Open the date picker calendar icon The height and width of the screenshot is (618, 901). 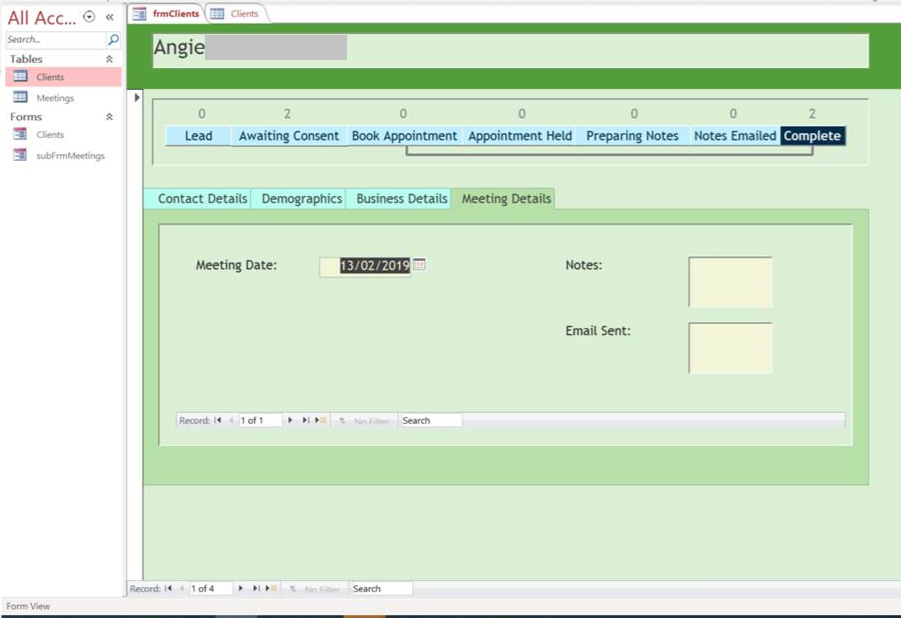pos(419,264)
